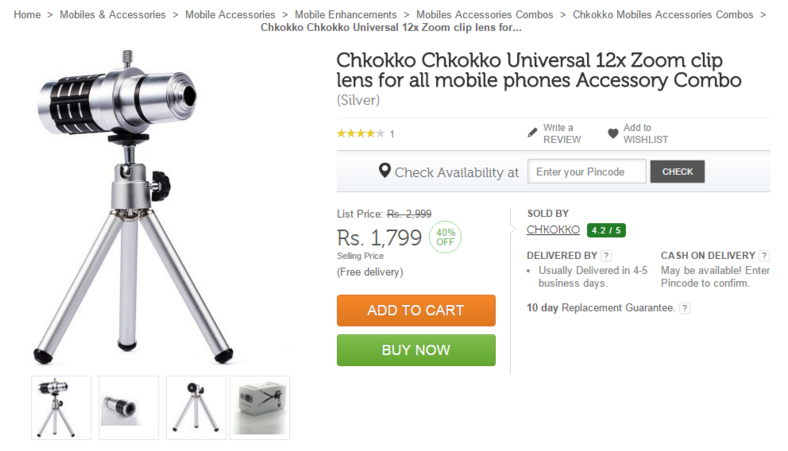
Task: Click the Add to Cart button
Action: pyautogui.click(x=416, y=310)
